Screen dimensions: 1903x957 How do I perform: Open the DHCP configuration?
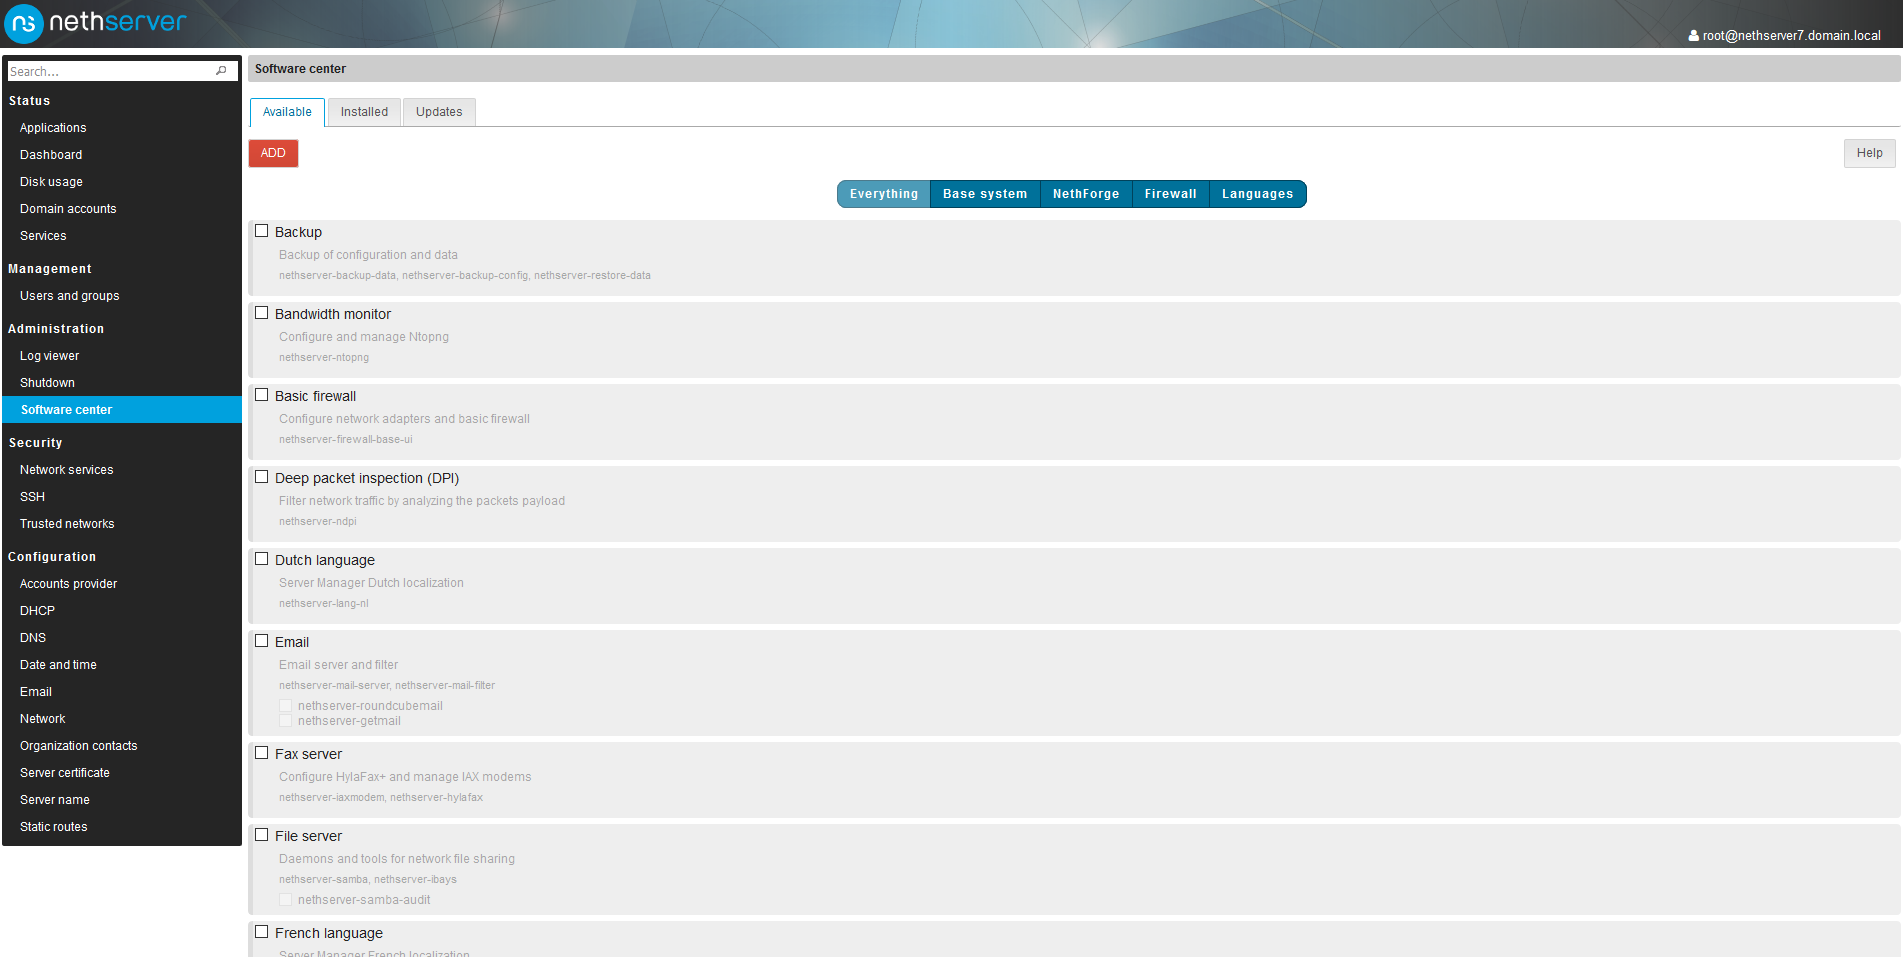(37, 611)
